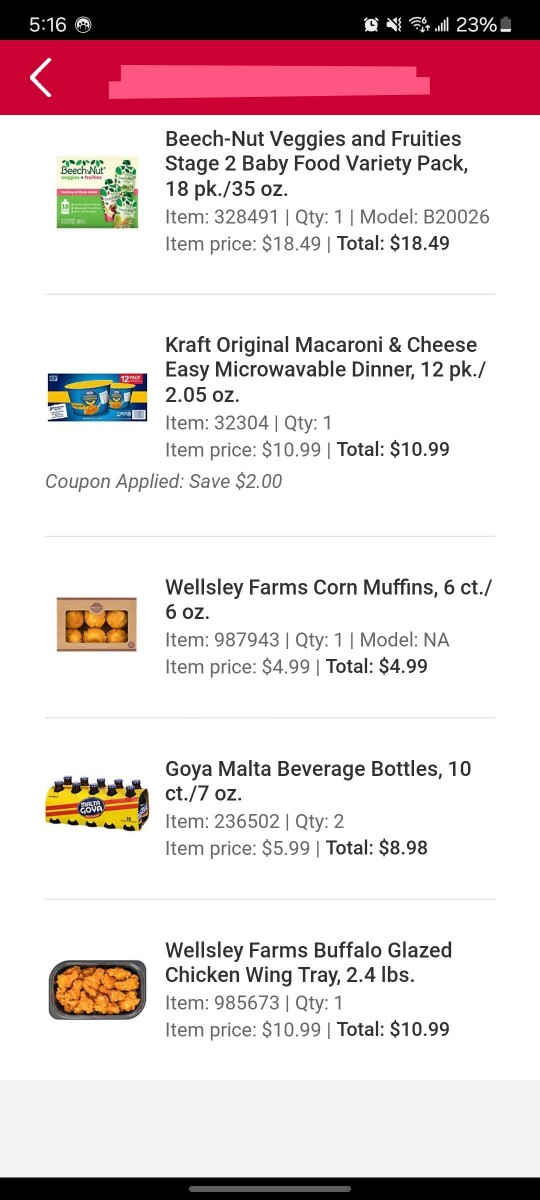Tap the Total $18.49 line for Beech-Nut

coord(393,243)
